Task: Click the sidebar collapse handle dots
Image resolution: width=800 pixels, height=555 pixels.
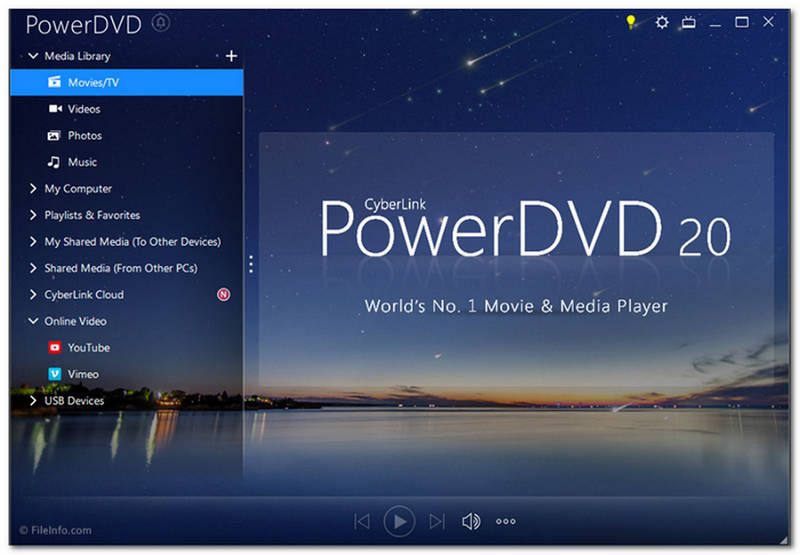Action: coord(251,264)
